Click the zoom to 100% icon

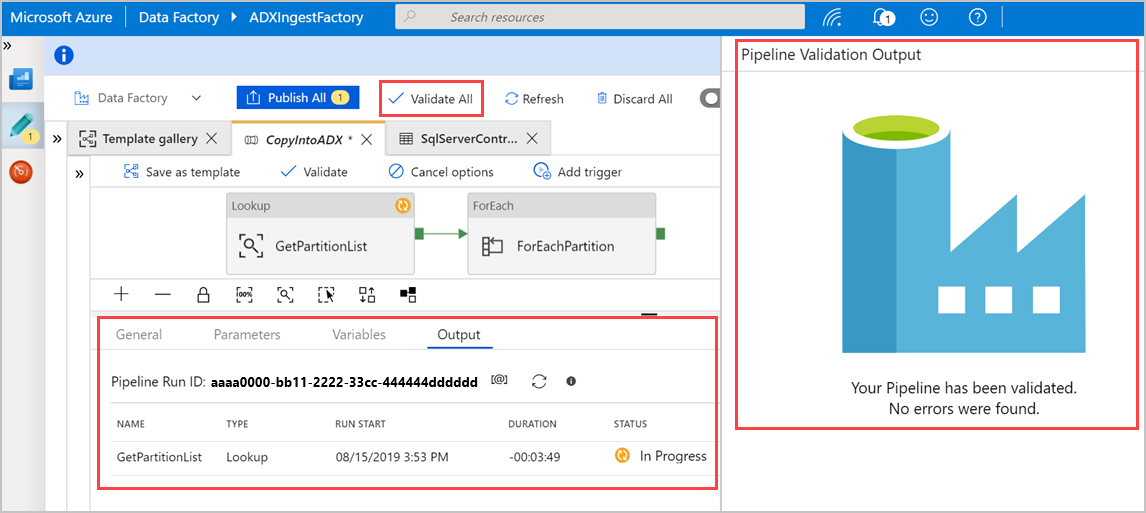(244, 294)
